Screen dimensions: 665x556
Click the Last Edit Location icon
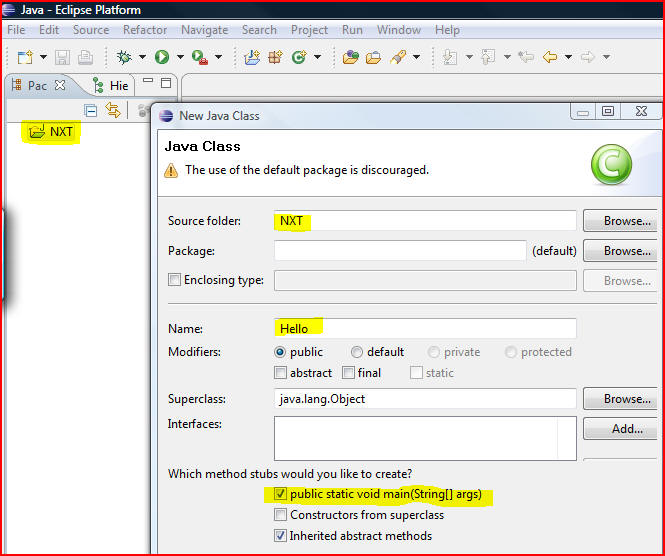coord(526,57)
